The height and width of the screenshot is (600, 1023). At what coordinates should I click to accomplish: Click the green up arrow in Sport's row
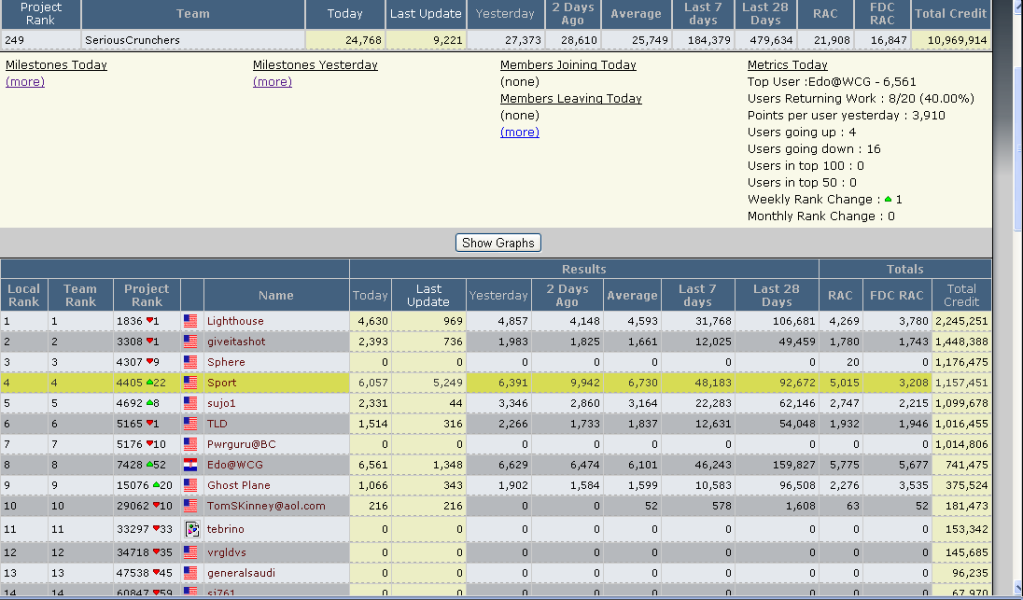coord(150,383)
